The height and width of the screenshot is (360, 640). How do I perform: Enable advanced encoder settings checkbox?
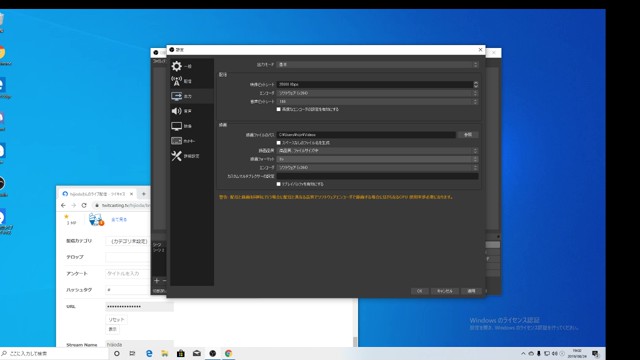279,109
